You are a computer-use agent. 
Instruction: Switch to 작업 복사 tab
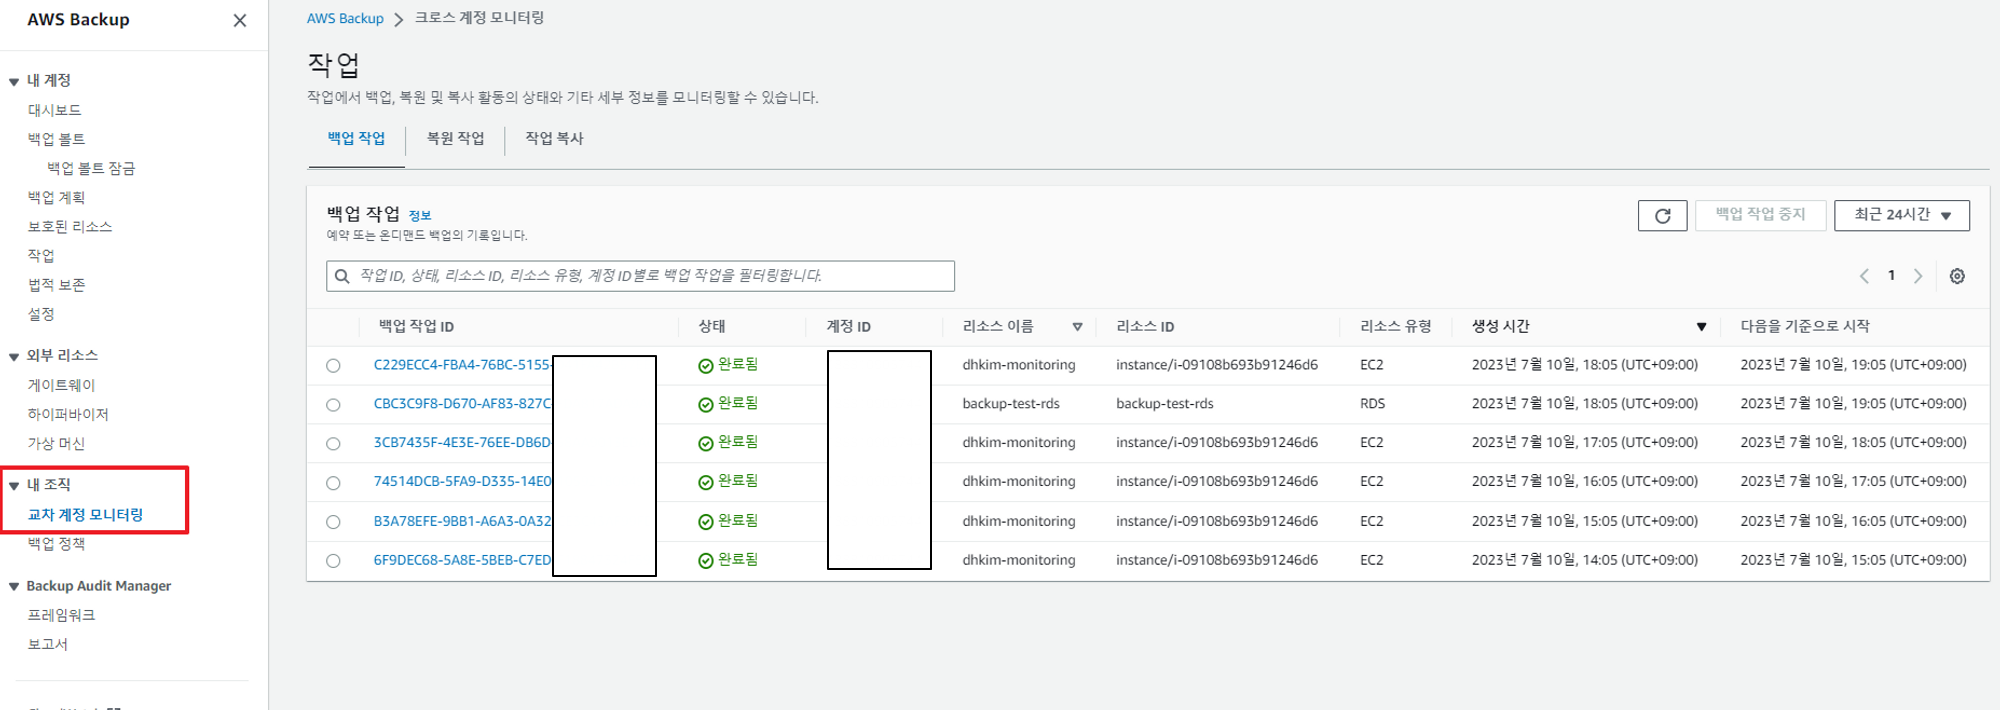[x=554, y=138]
